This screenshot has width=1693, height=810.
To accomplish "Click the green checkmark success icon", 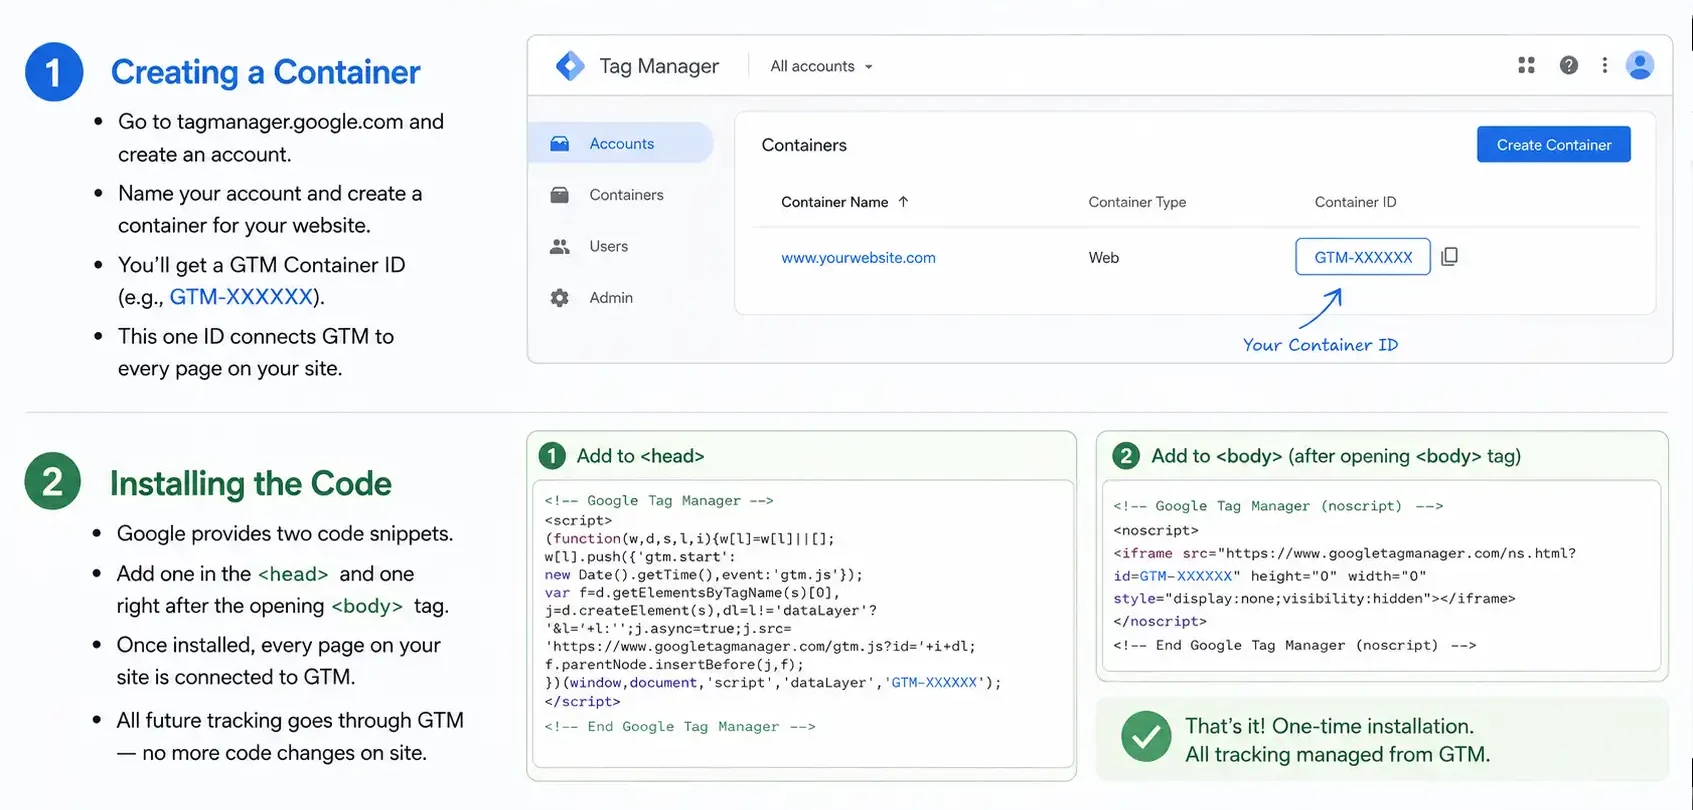I will click(x=1146, y=737).
